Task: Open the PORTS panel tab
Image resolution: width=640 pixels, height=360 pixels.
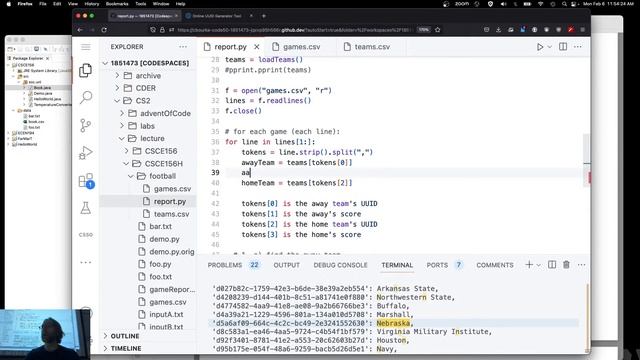Action: click(444, 265)
